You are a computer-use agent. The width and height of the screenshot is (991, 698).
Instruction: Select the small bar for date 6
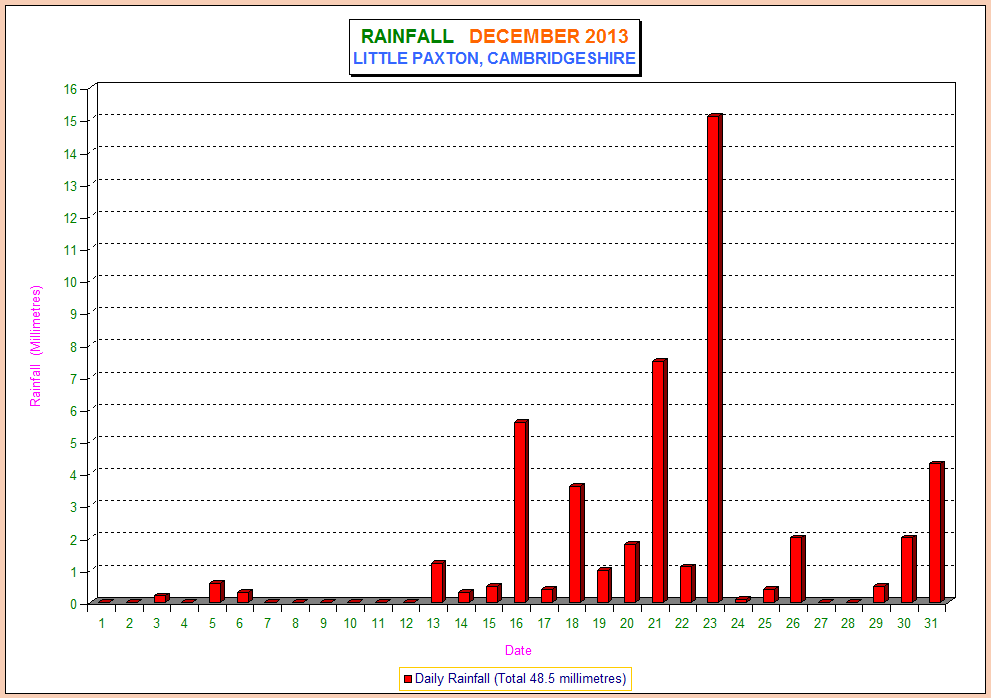pyautogui.click(x=245, y=596)
